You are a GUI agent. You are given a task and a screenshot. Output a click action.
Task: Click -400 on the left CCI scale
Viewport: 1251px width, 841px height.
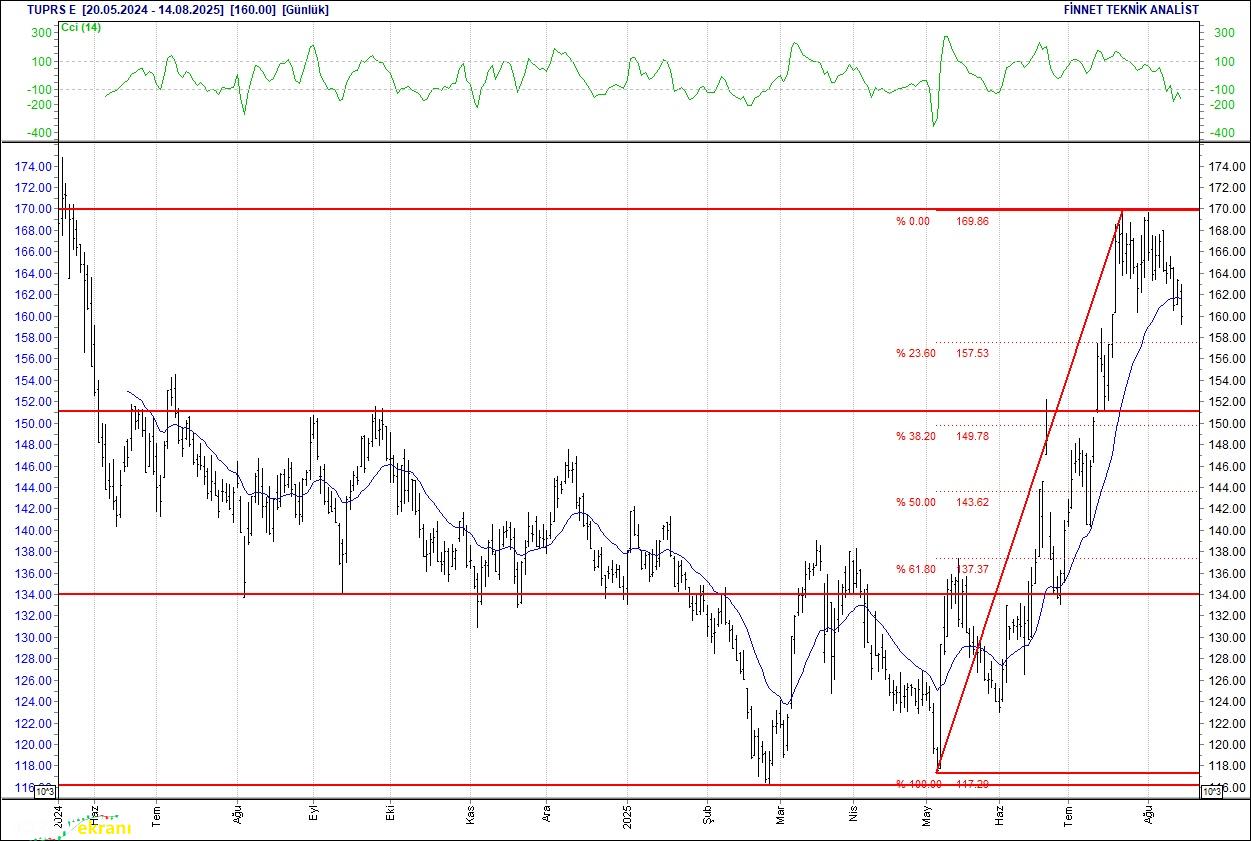point(38,133)
